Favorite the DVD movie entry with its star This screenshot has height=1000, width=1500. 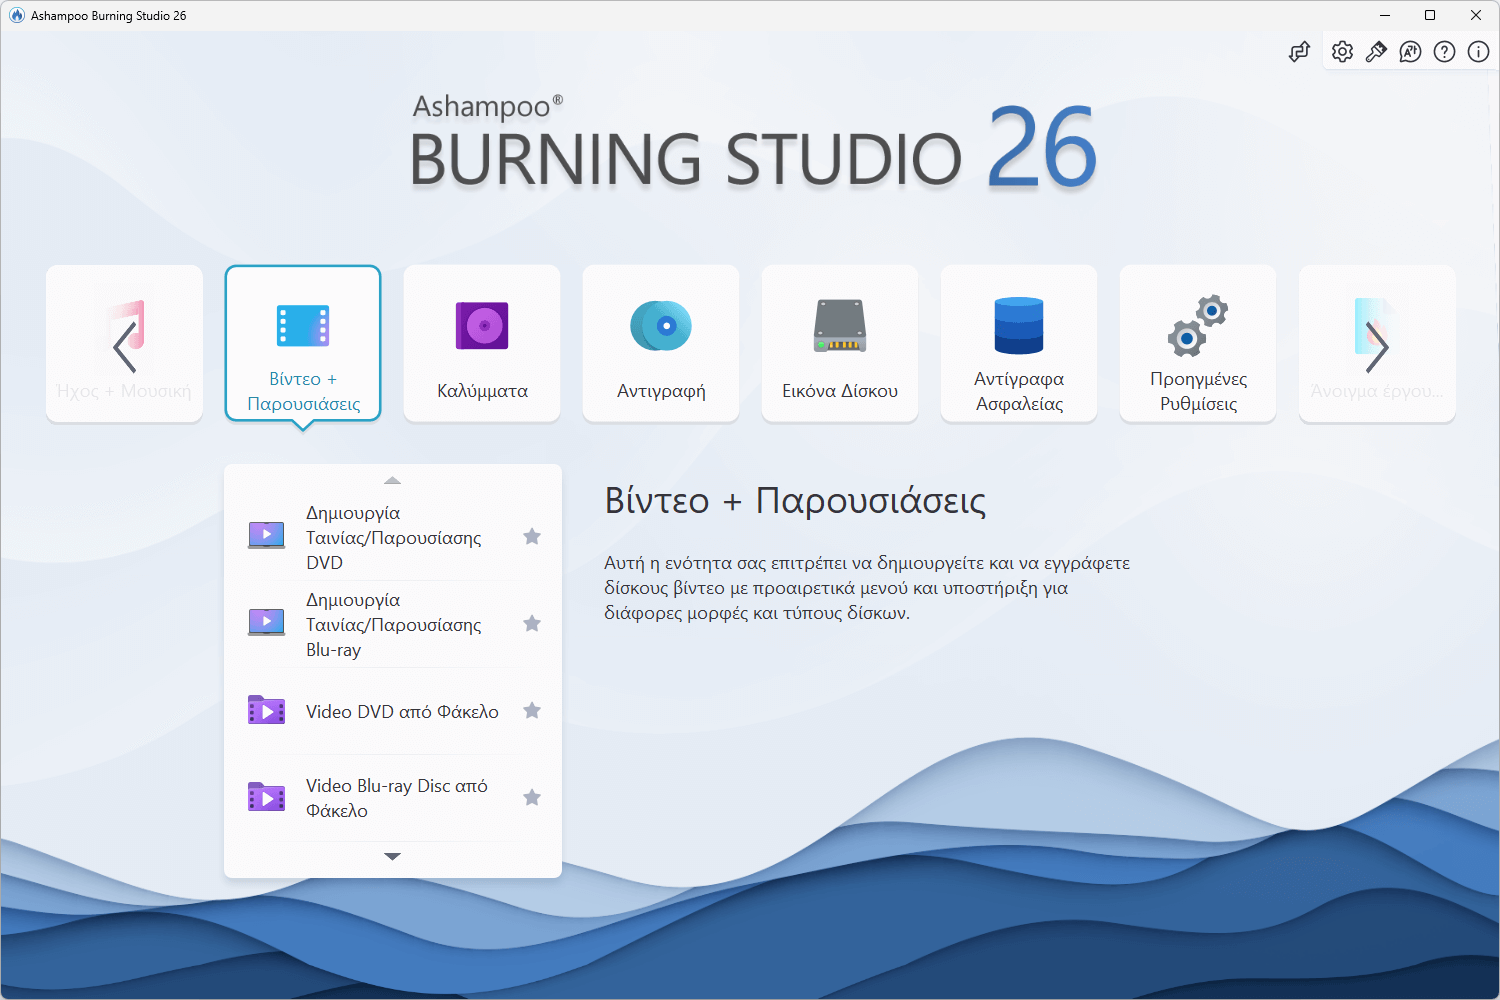point(532,537)
